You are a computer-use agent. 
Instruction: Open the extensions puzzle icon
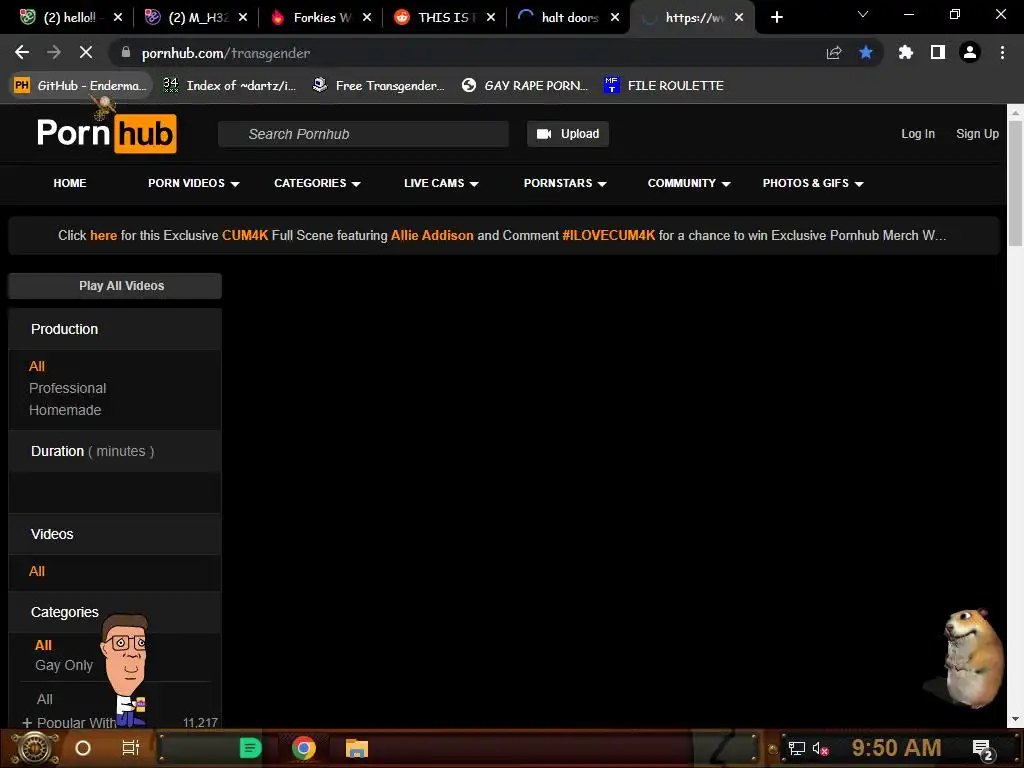click(x=906, y=52)
